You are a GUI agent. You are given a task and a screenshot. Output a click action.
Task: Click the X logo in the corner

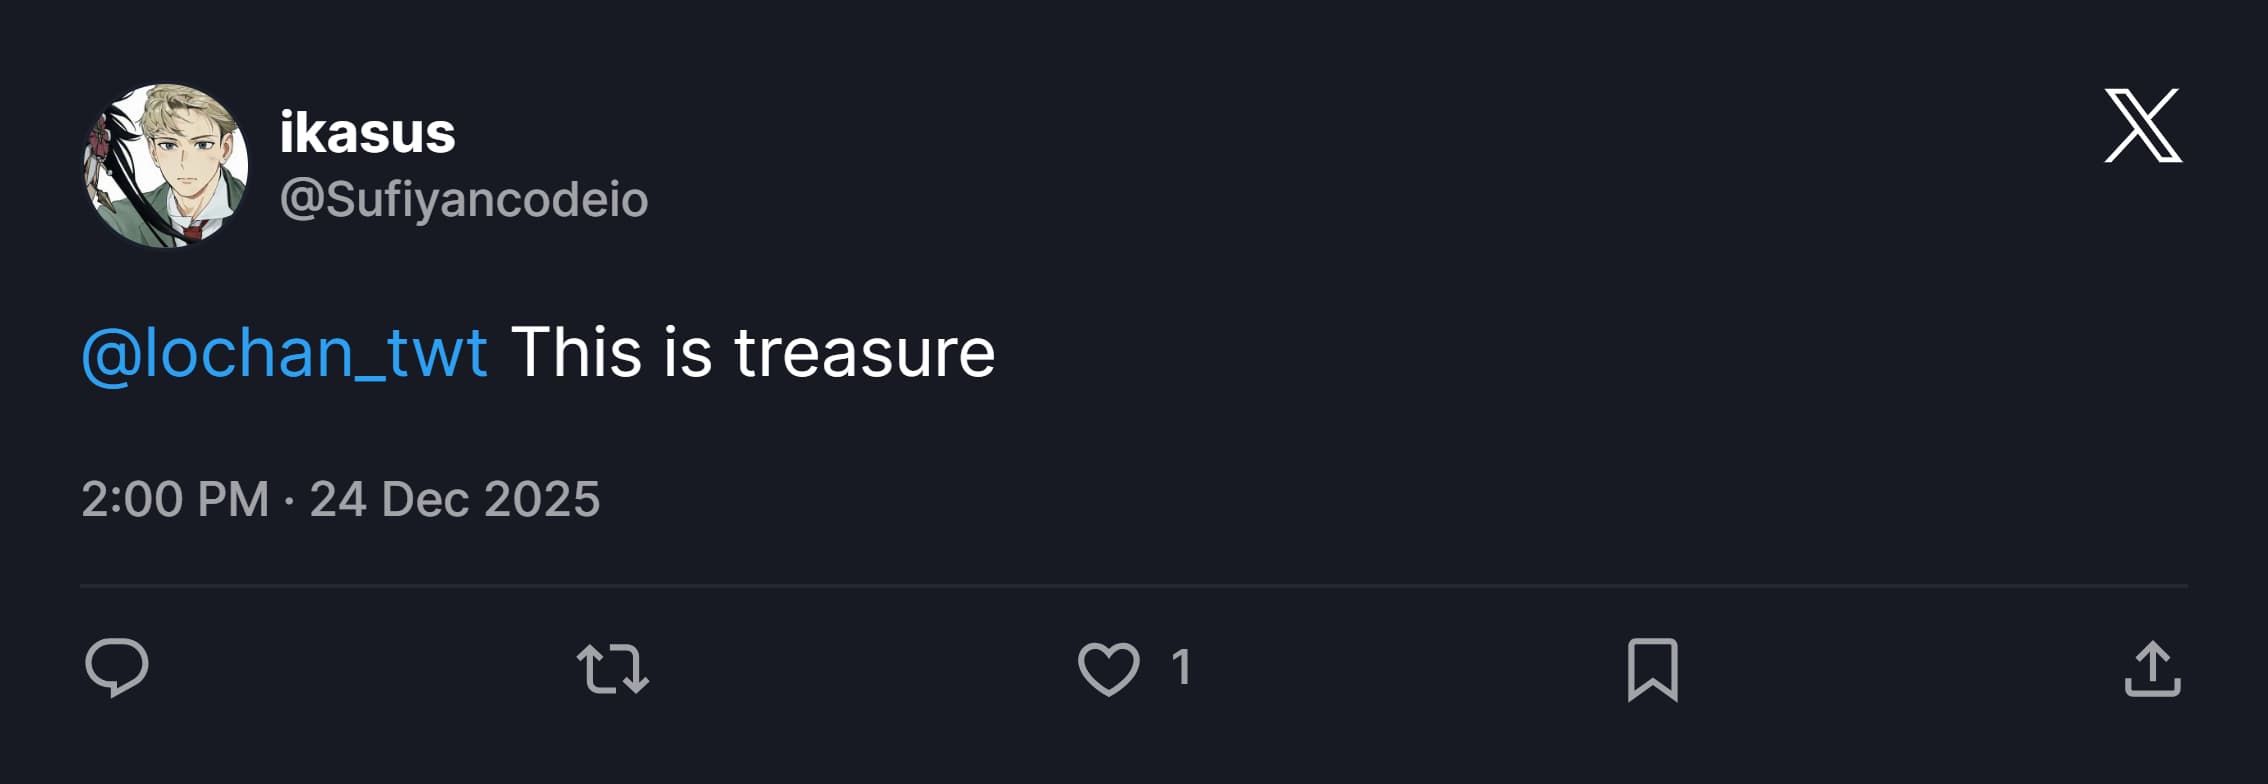2143,125
